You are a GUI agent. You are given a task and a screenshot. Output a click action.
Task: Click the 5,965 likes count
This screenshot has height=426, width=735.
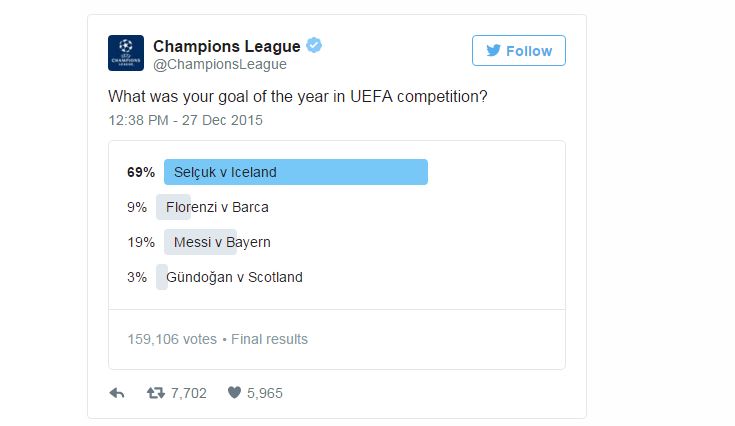tap(265, 393)
